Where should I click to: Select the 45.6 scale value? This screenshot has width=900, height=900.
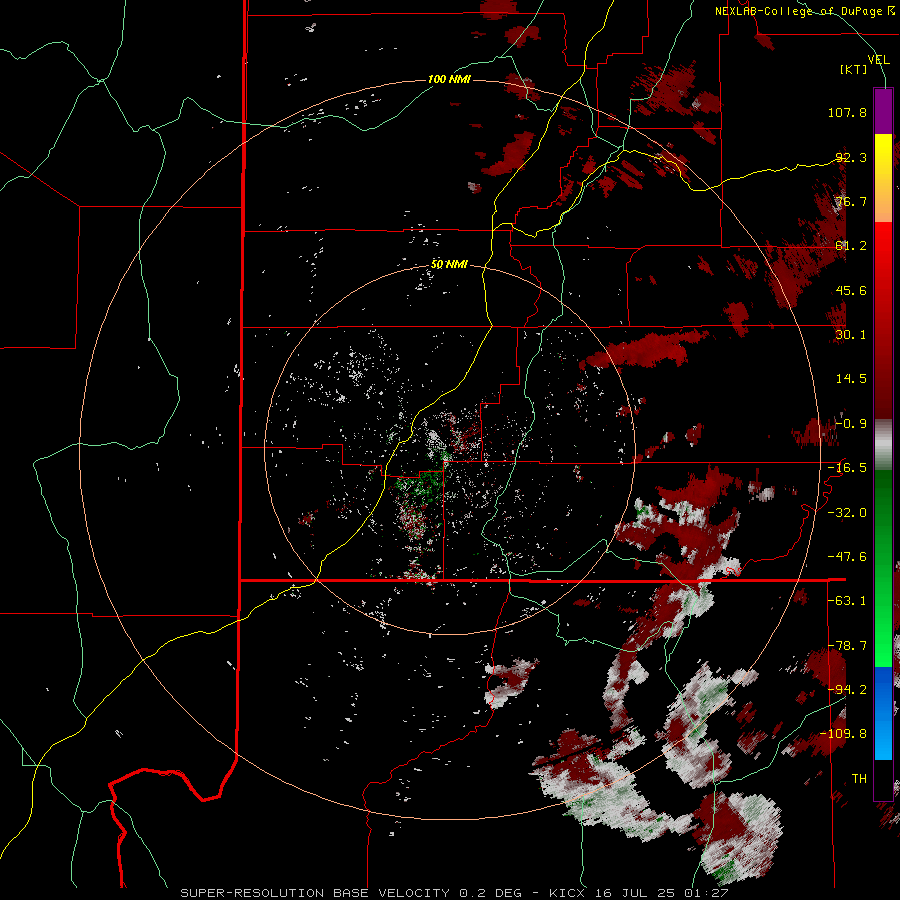click(851, 290)
